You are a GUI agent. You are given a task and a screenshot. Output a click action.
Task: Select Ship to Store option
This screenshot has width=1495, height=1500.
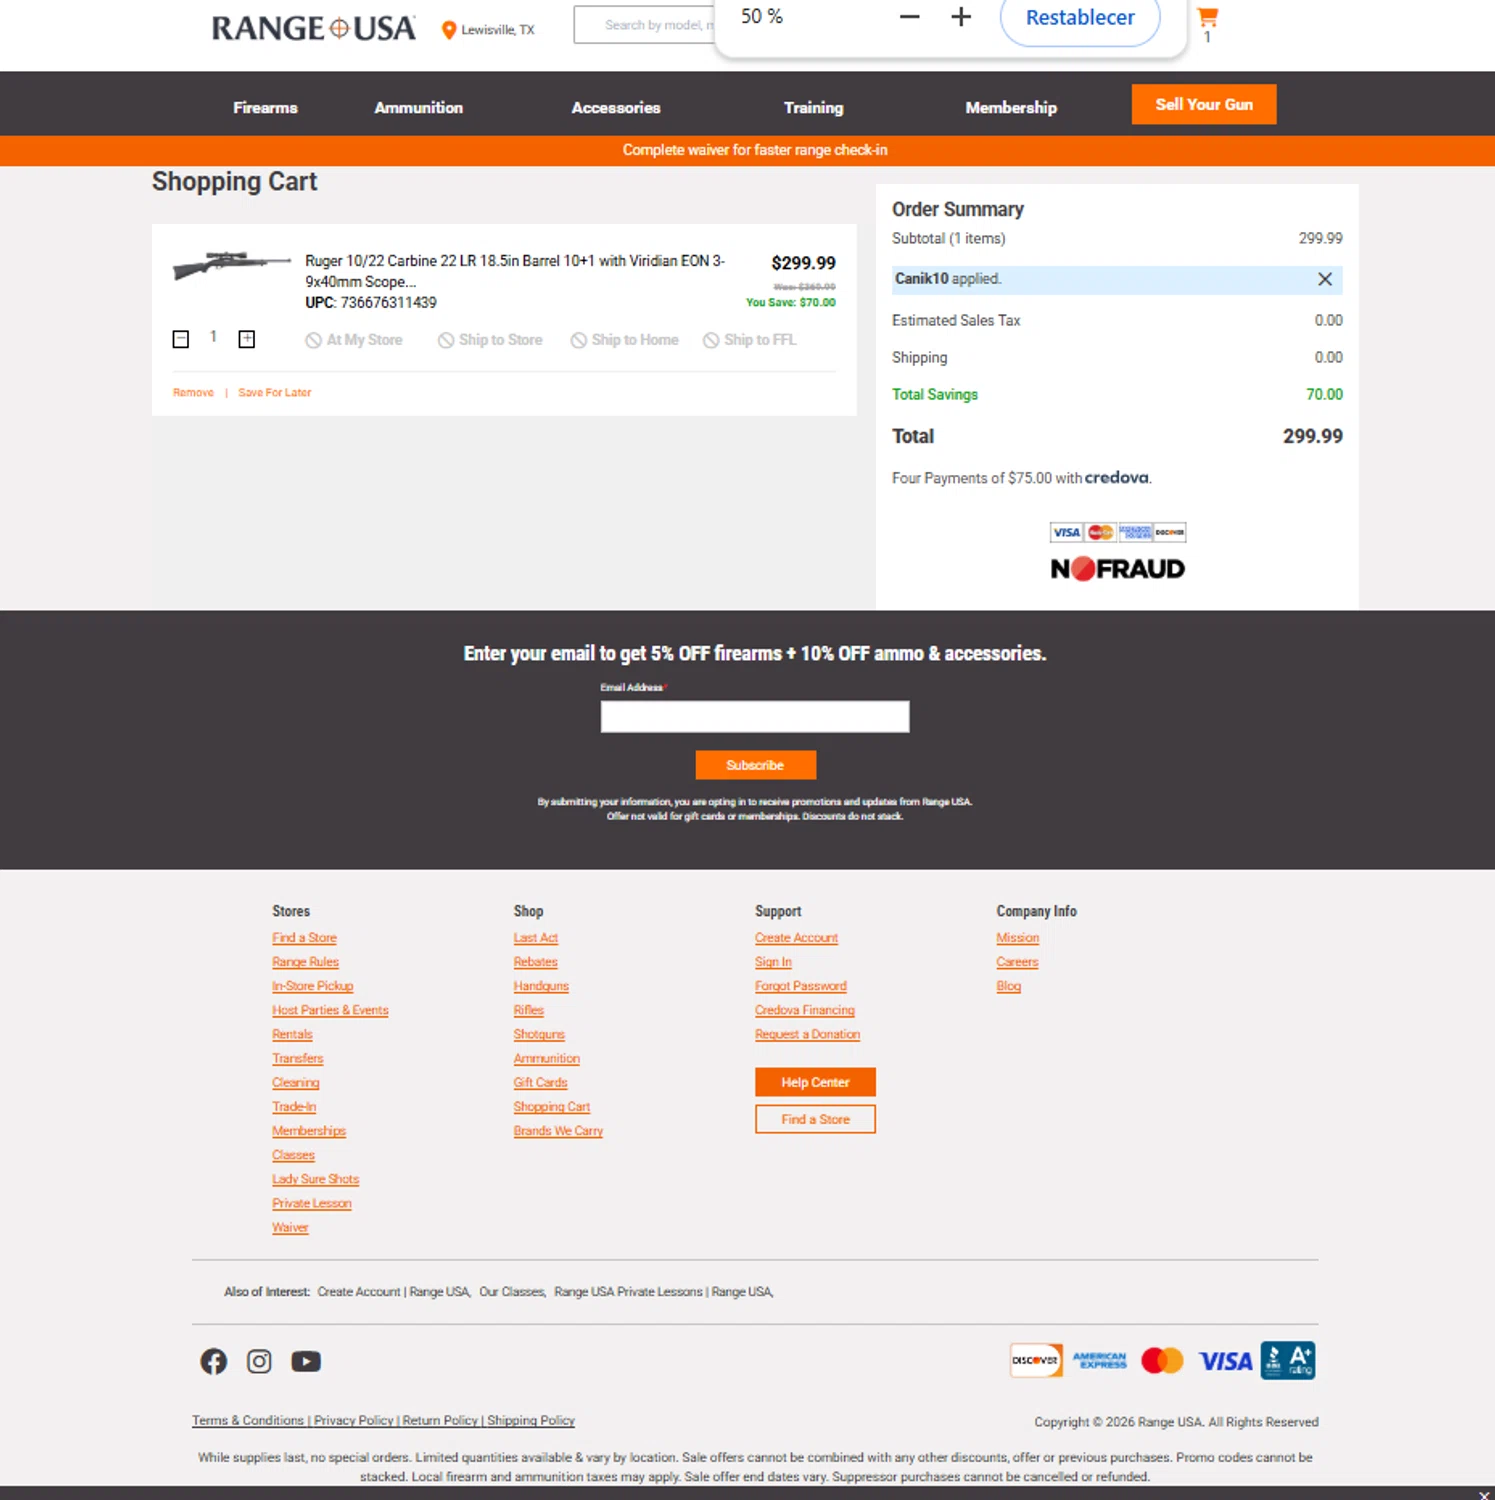[x=490, y=340]
